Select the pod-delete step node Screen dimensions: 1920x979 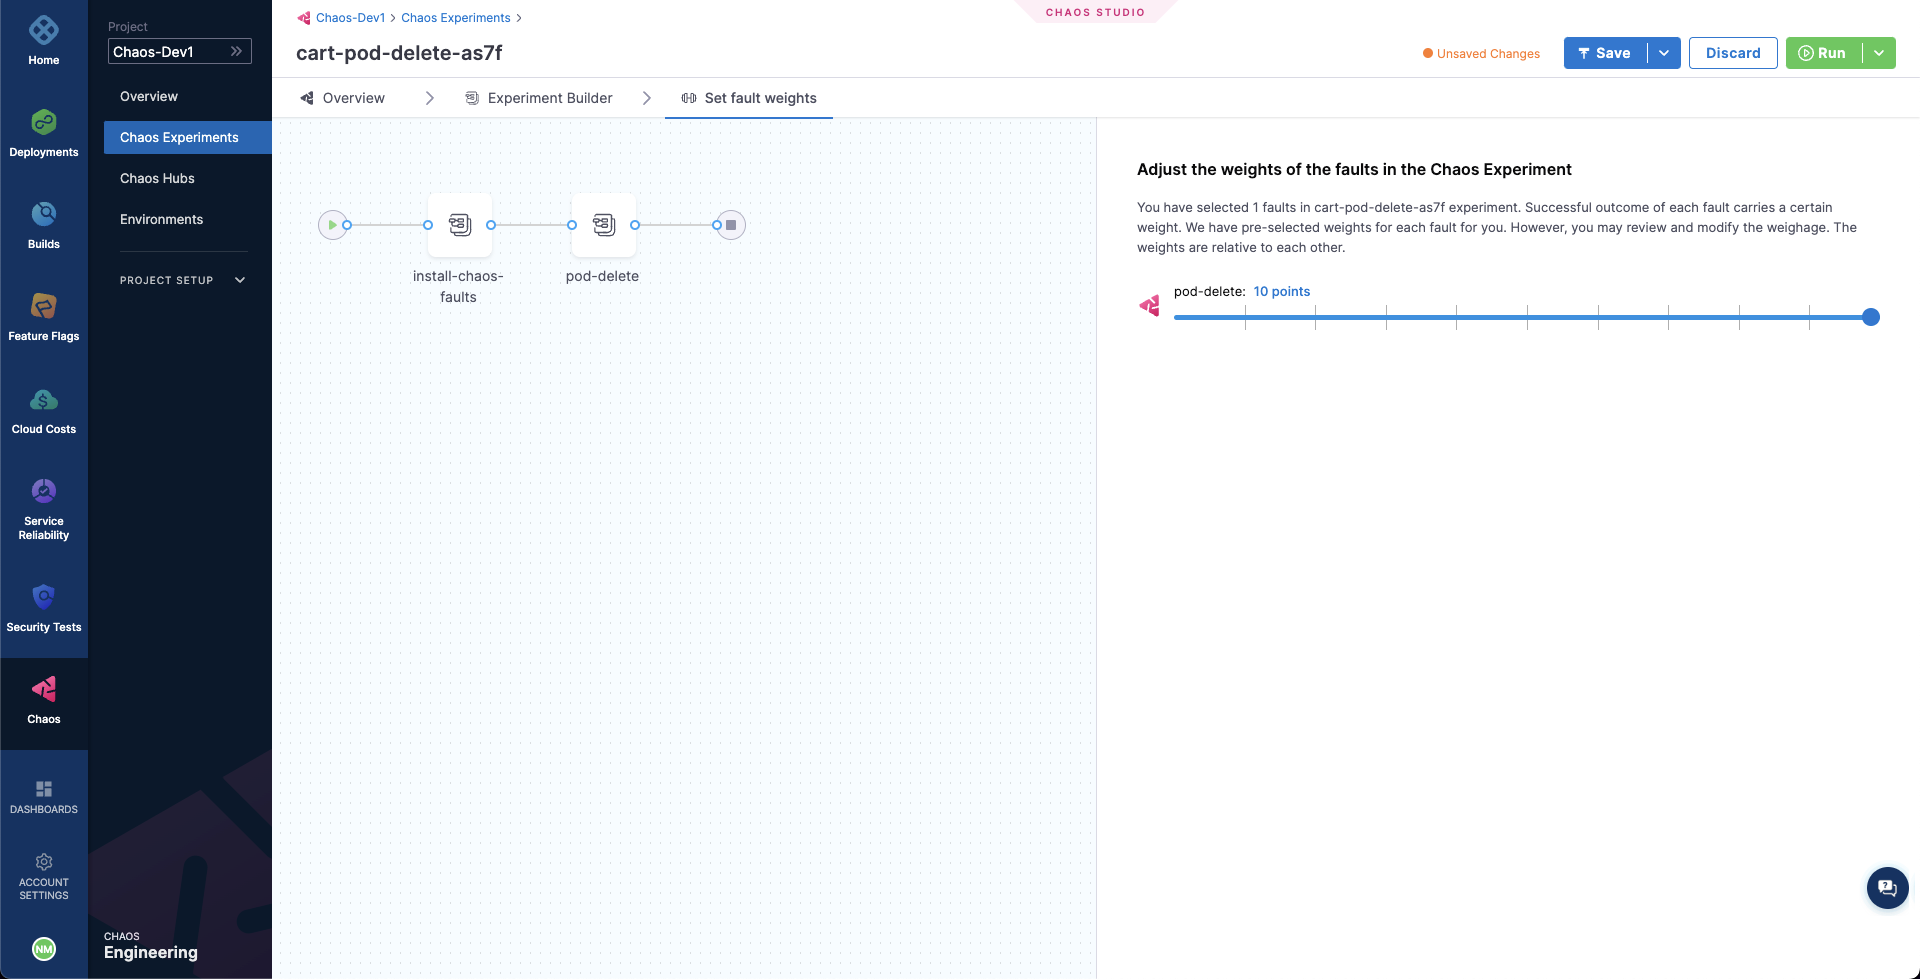coord(603,225)
